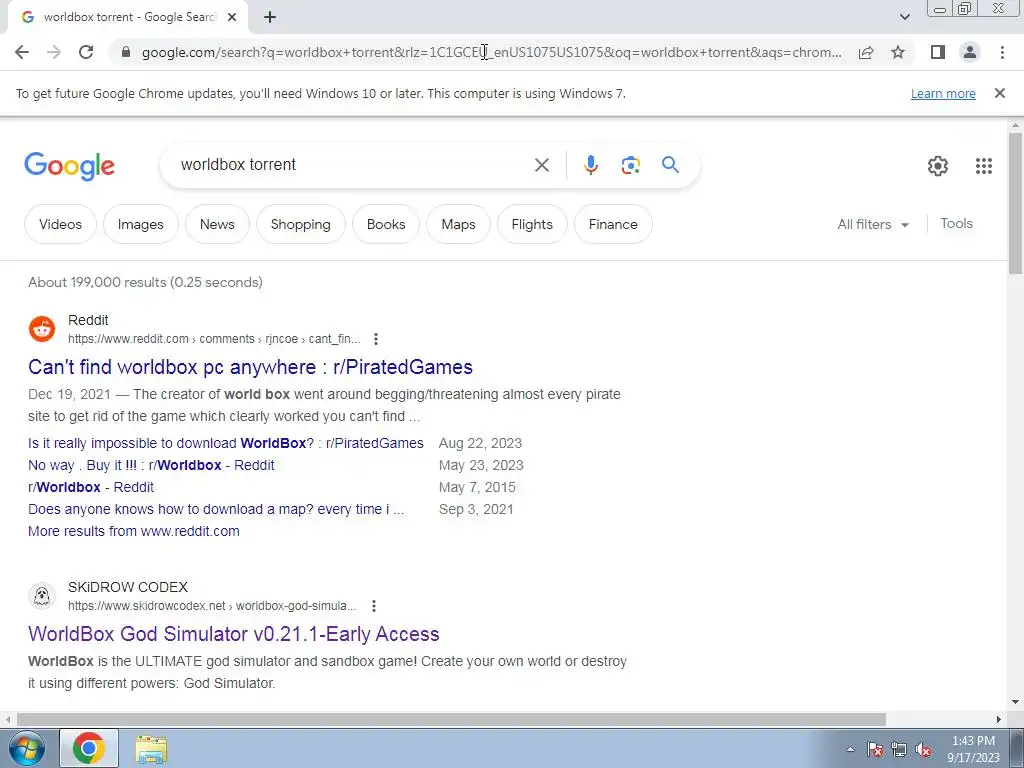Share this page via the address bar icon
Viewport: 1024px width, 768px height.
point(866,52)
